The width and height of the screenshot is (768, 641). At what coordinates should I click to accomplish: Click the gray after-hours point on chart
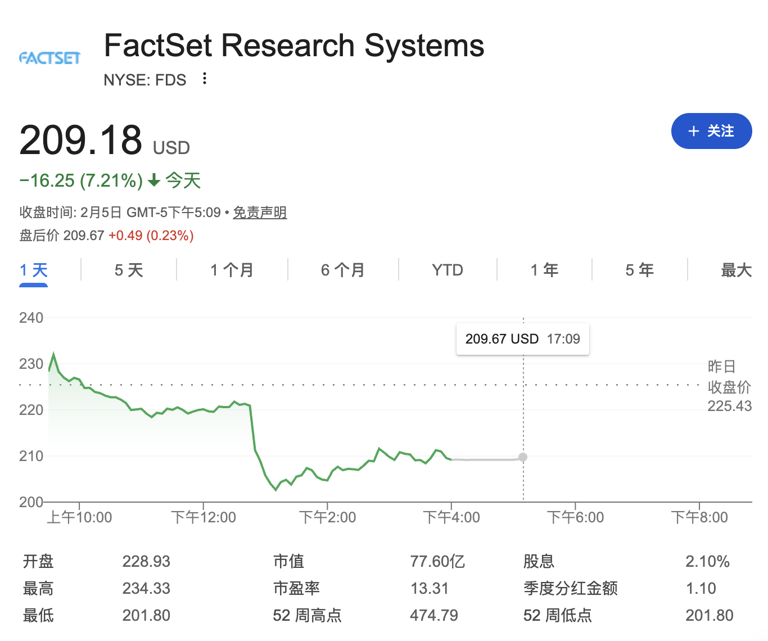pos(523,457)
